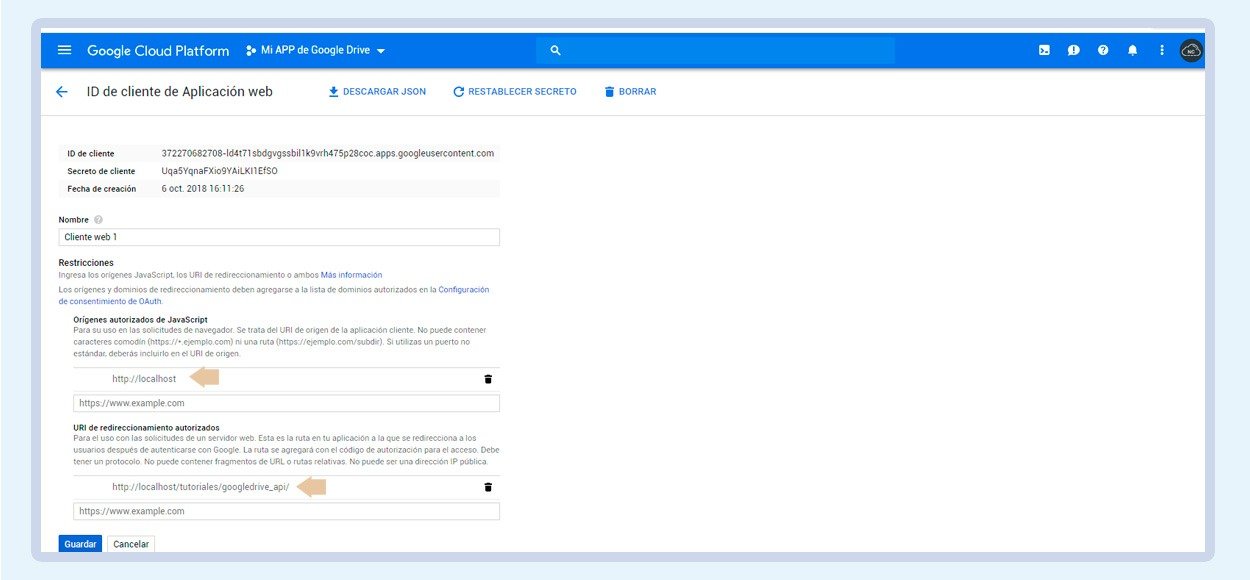Image resolution: width=1250 pixels, height=580 pixels.
Task: Open the three-dot settings menu
Action: [1162, 50]
